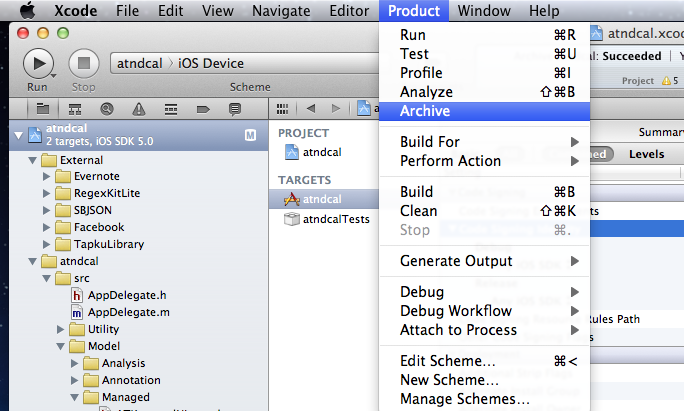This screenshot has height=411, width=684.
Task: Click the AppDelegate.h header file icon
Action: click(x=77, y=295)
